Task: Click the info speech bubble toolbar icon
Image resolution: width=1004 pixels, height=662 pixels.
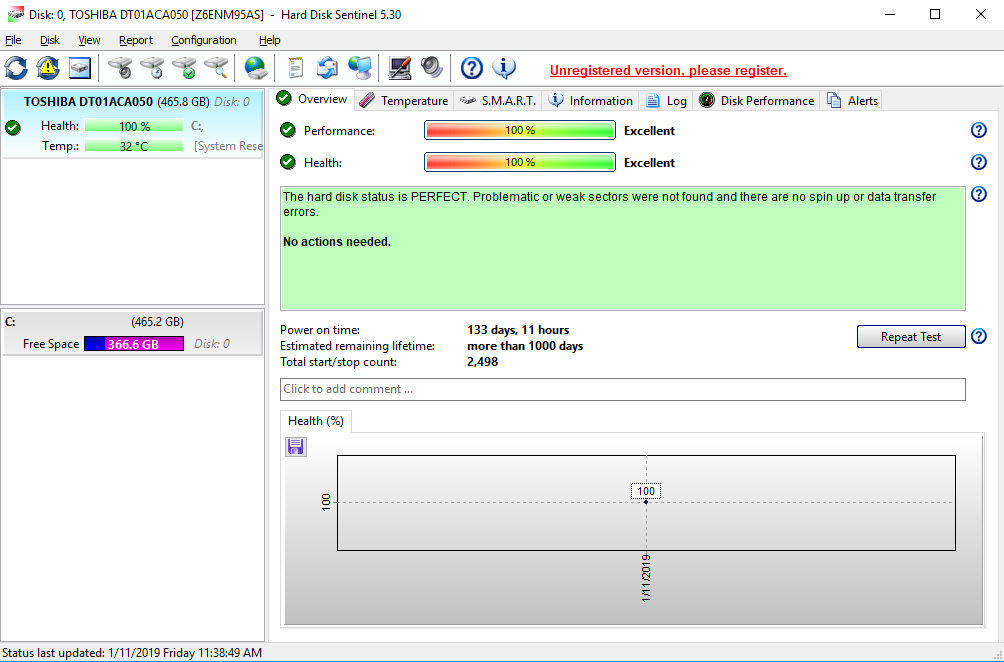Action: pyautogui.click(x=504, y=68)
